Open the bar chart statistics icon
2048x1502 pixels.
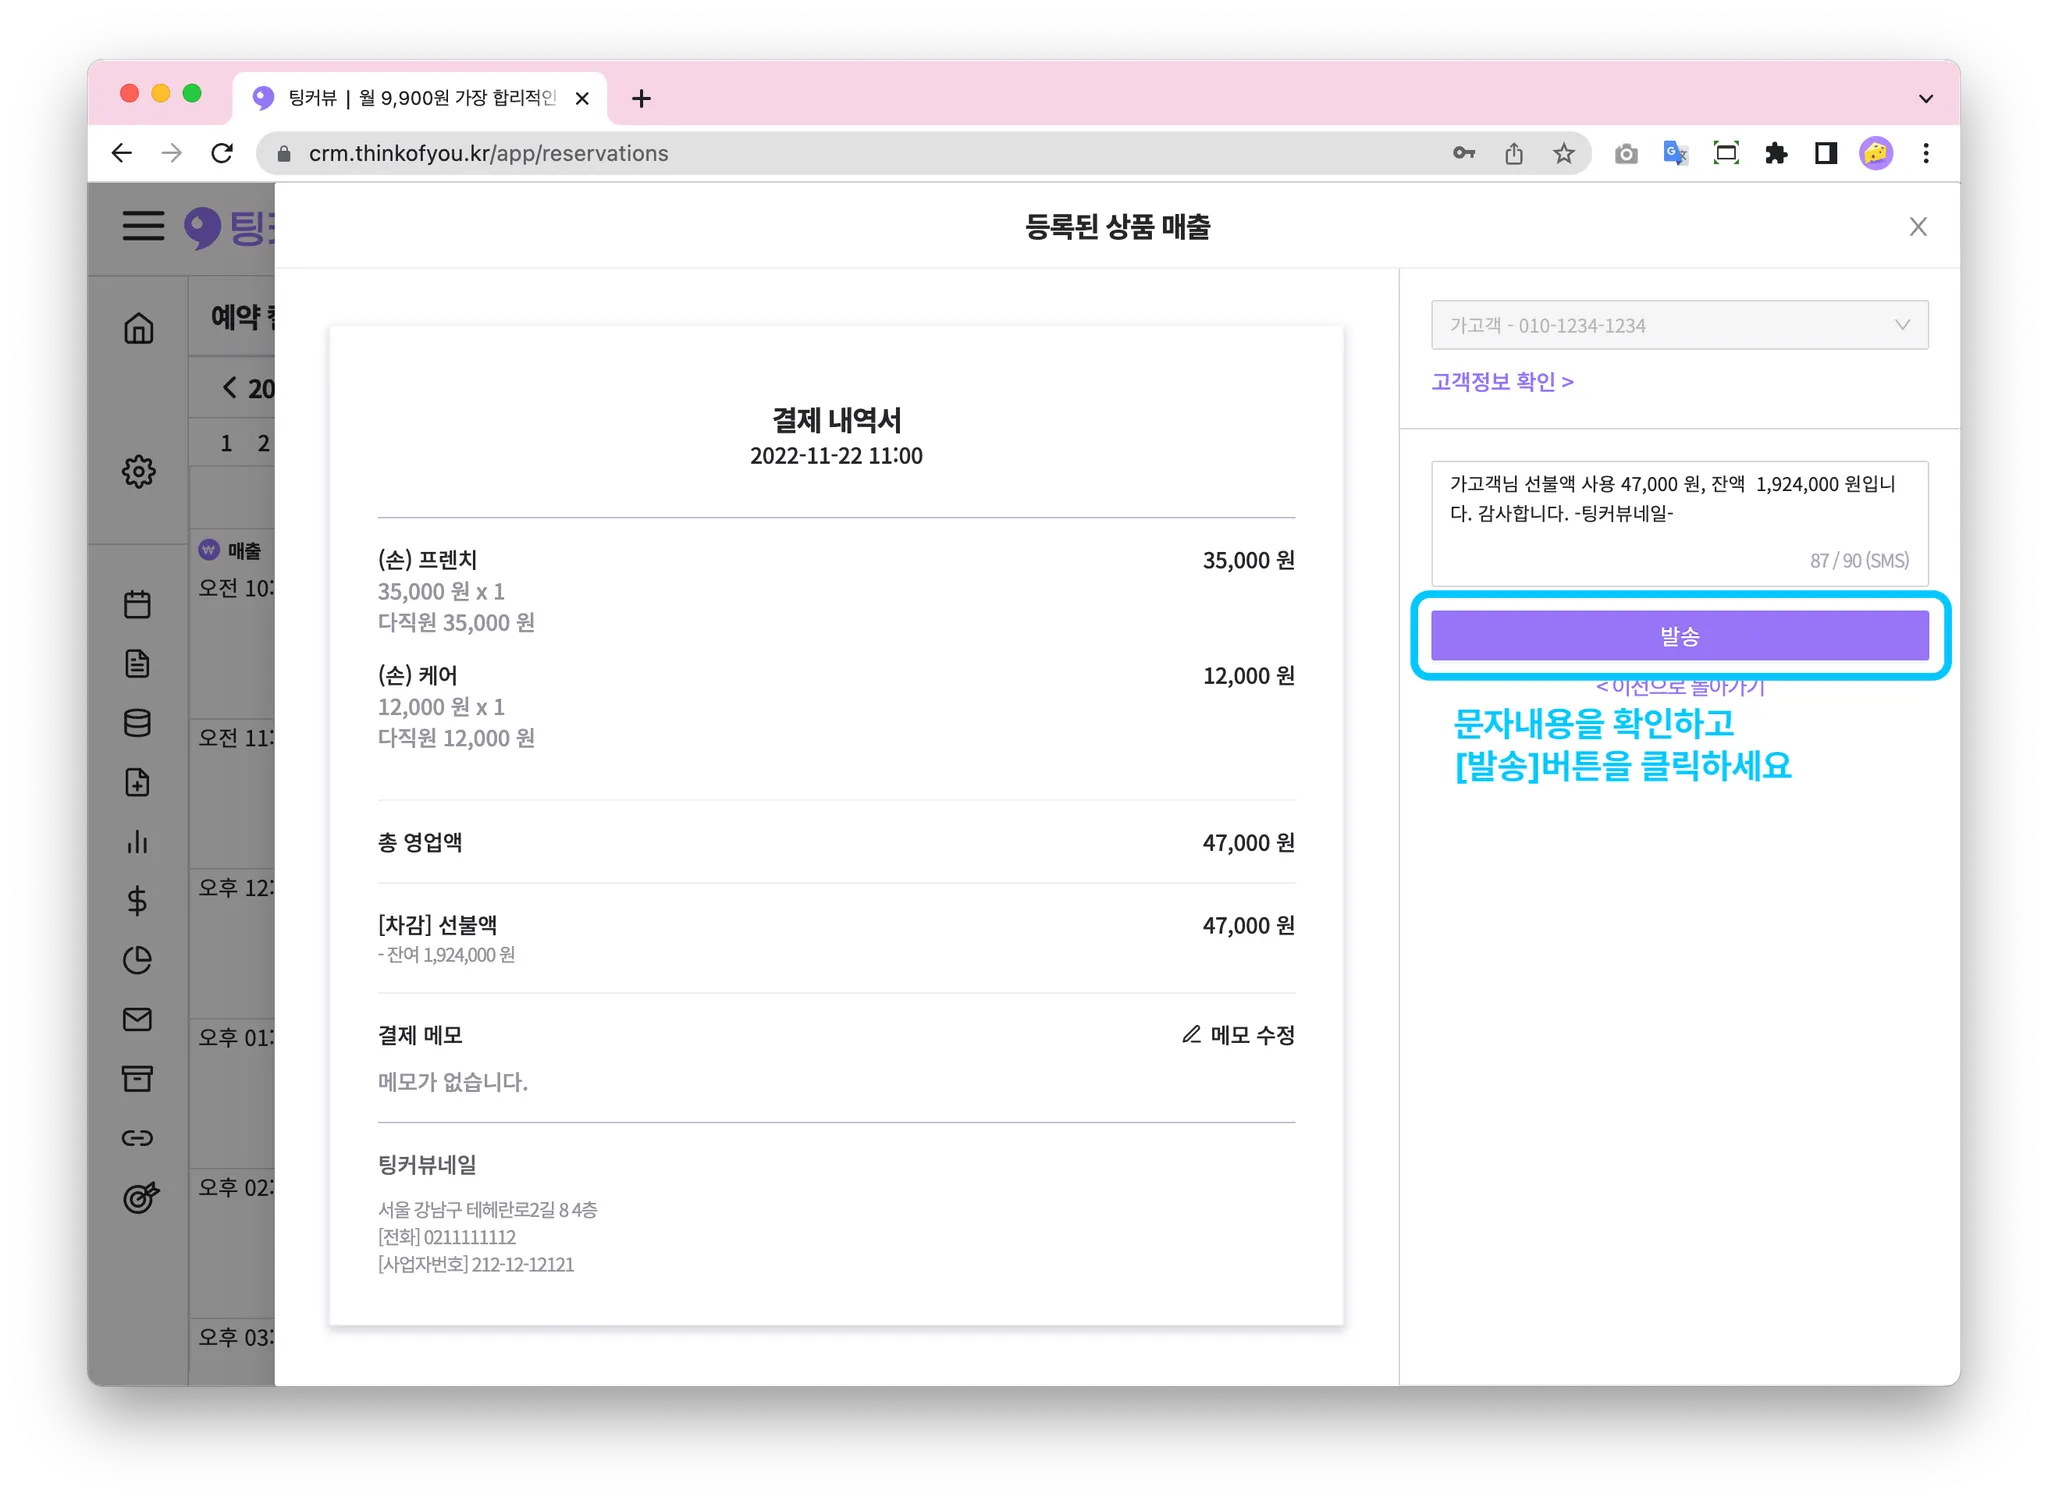[x=138, y=842]
